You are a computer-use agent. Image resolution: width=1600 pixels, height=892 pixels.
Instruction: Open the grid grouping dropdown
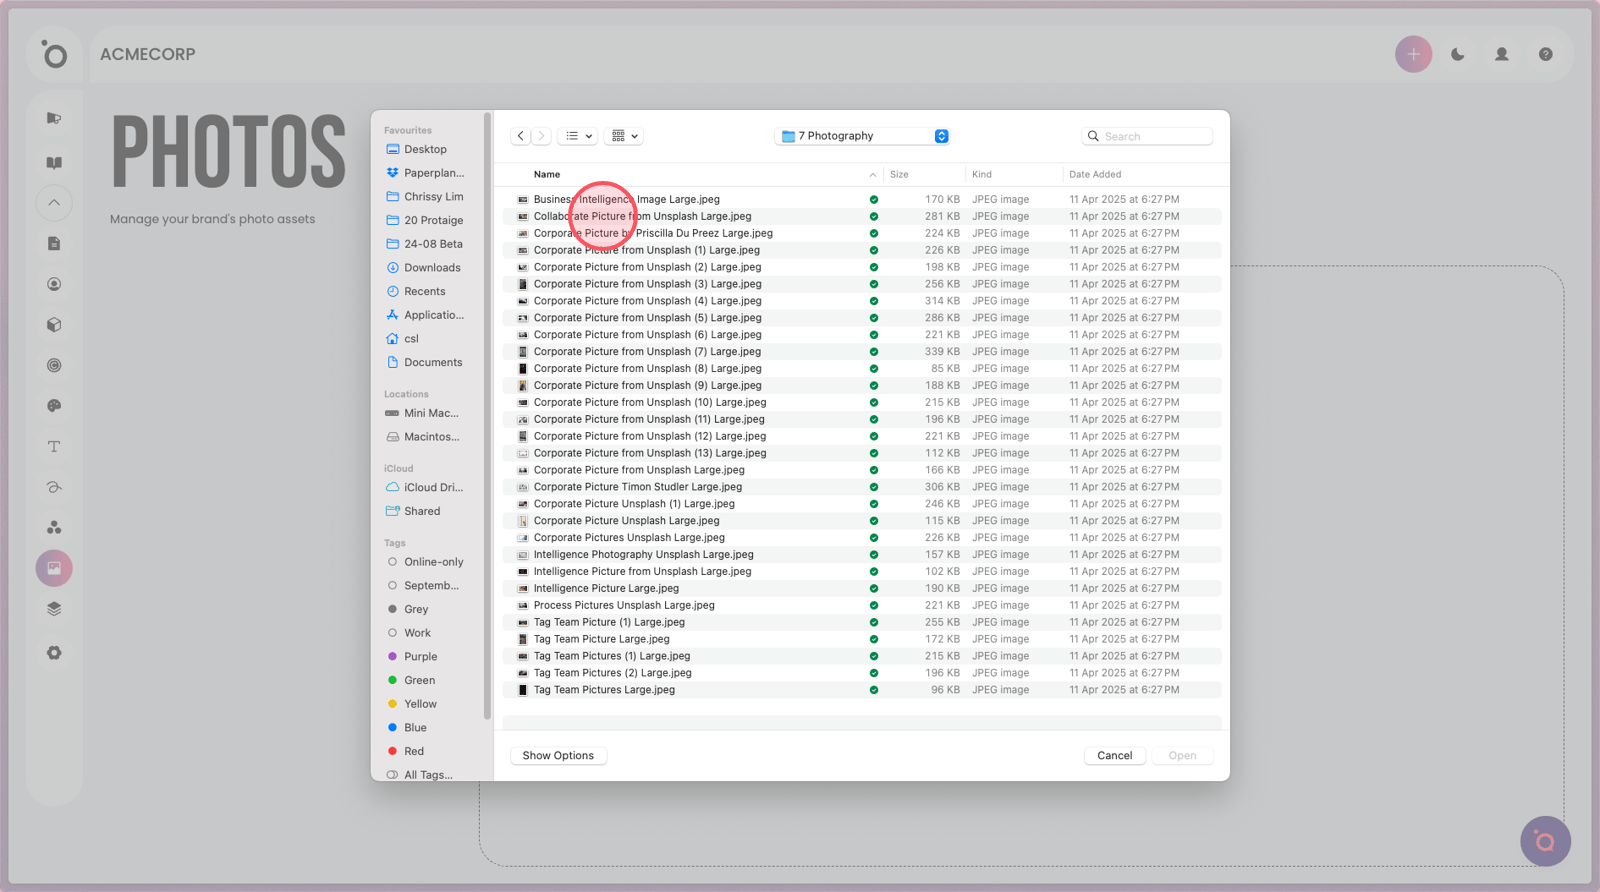[624, 136]
